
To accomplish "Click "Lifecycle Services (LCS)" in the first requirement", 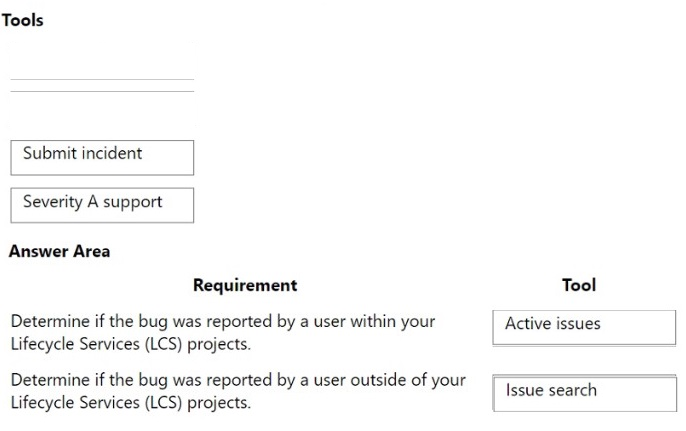I will click(x=96, y=344).
